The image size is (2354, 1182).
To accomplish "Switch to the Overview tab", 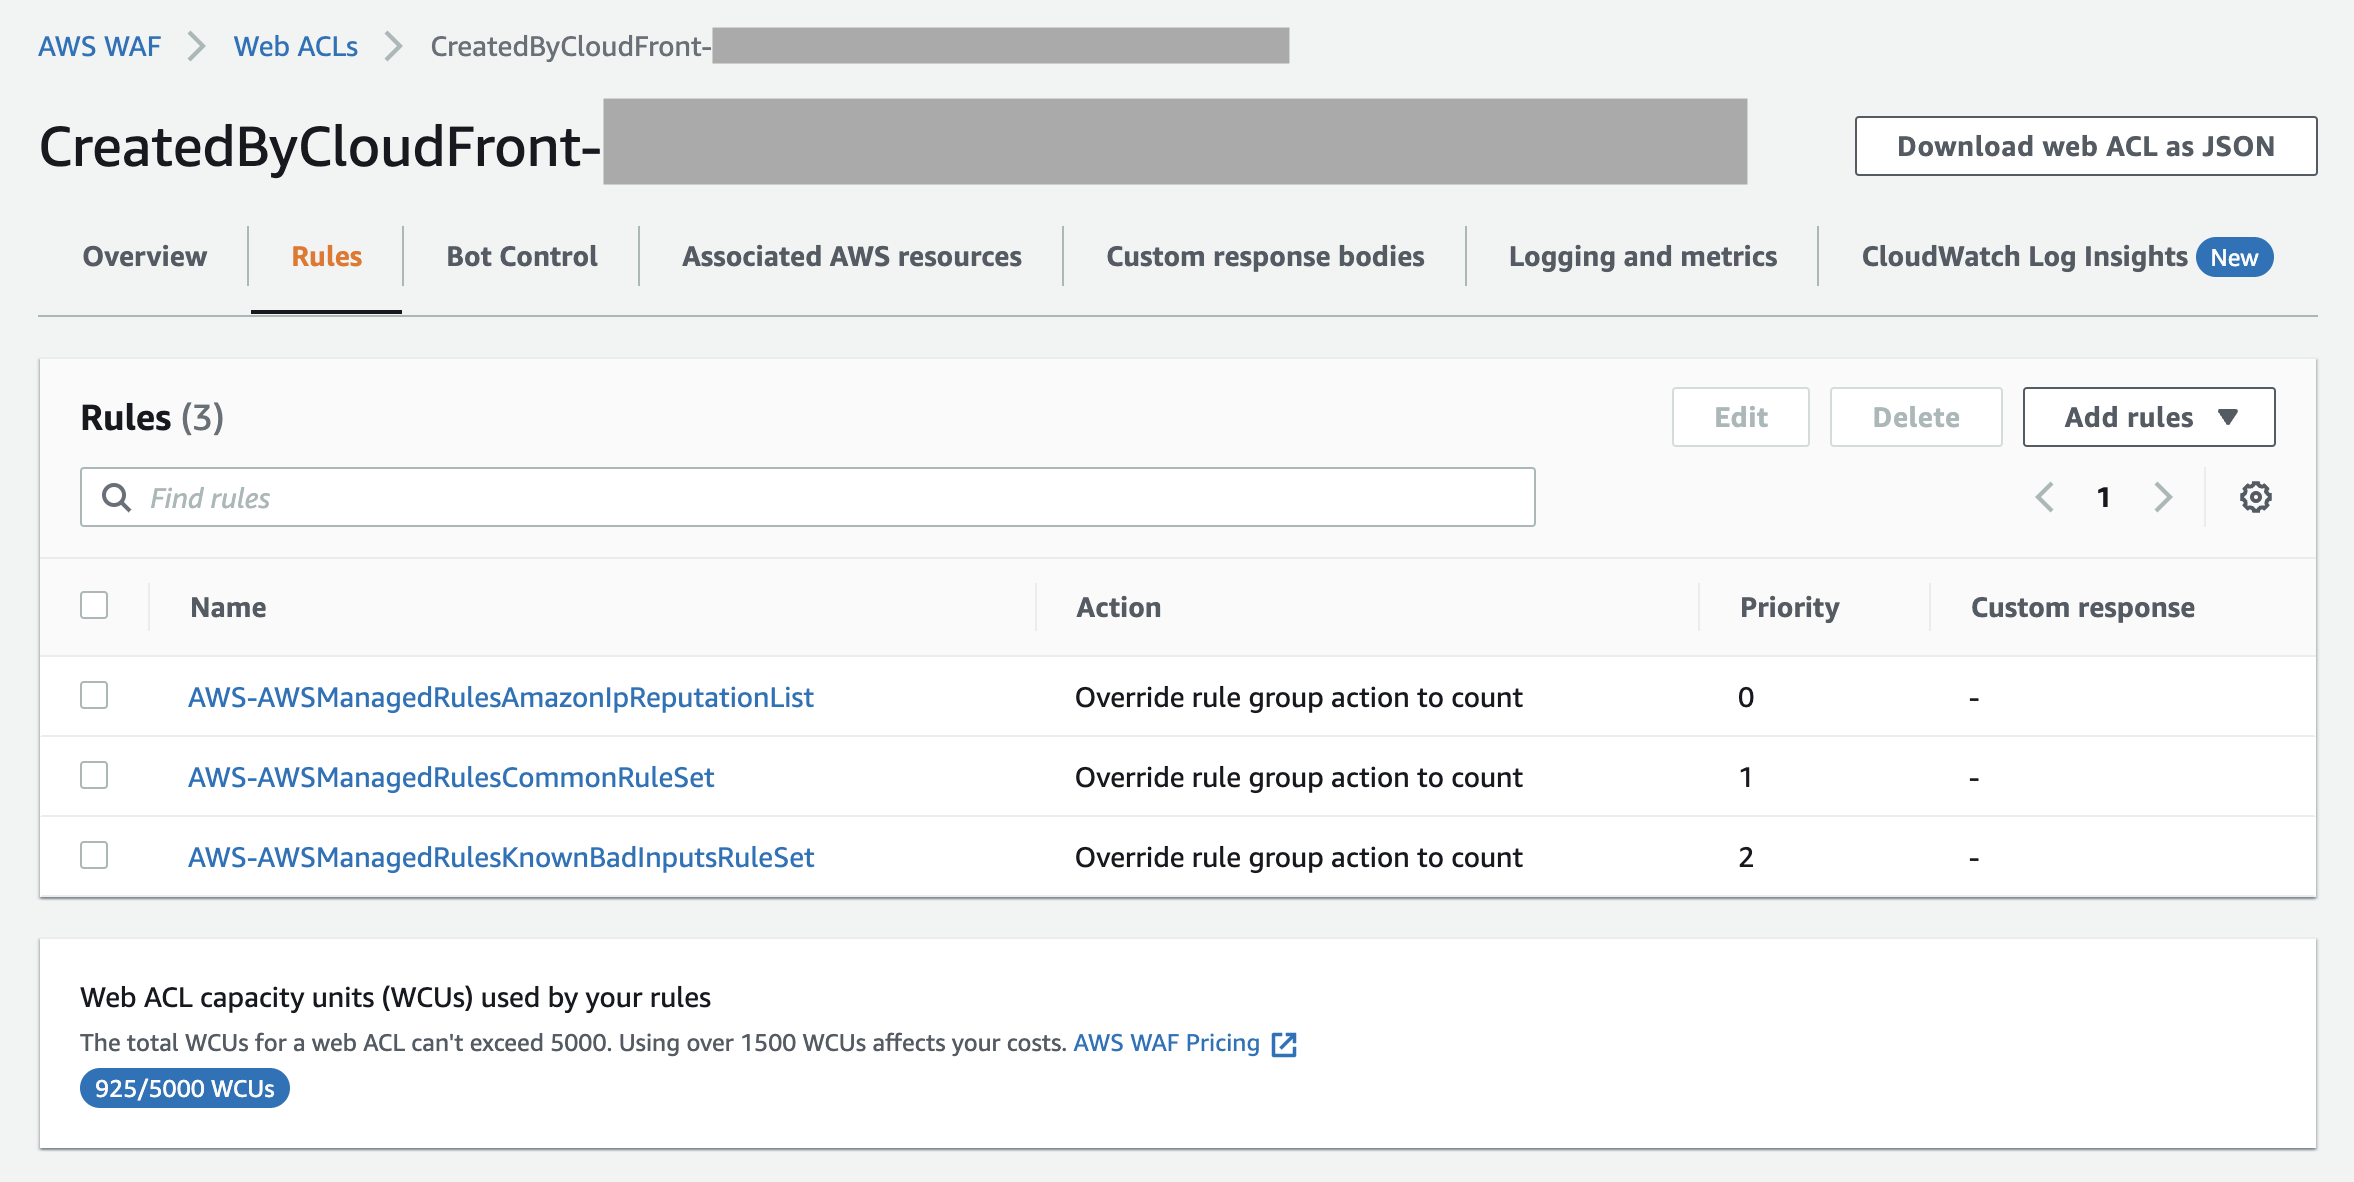I will coord(145,257).
